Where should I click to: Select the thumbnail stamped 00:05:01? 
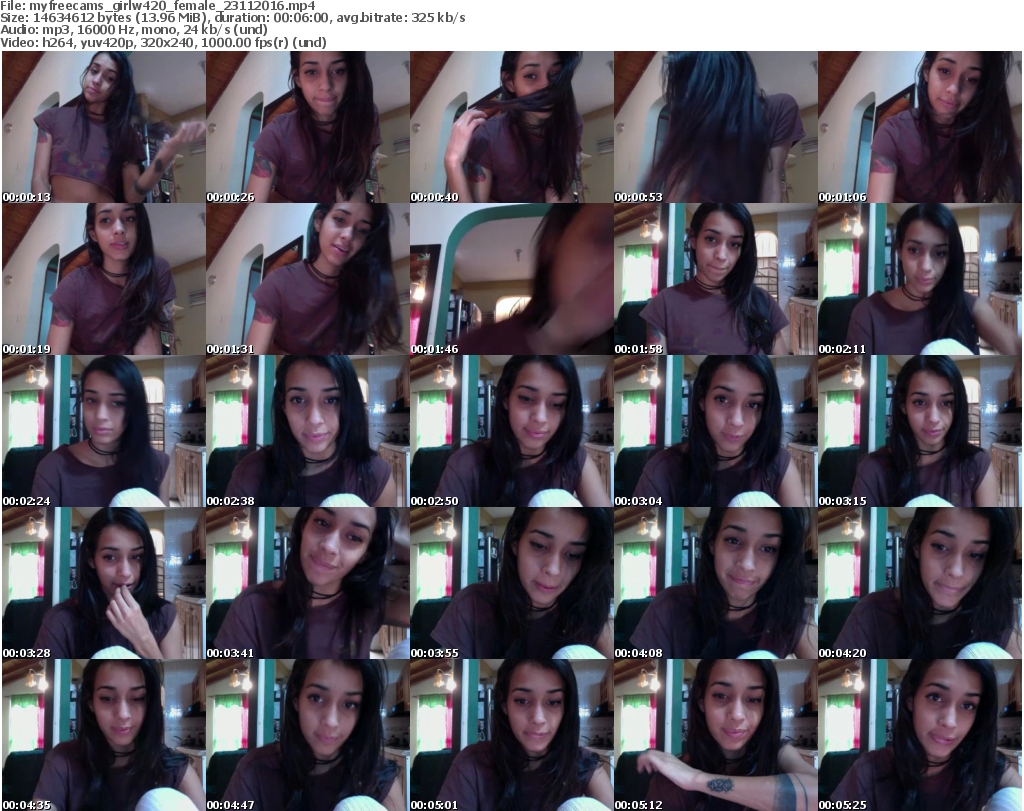512,735
